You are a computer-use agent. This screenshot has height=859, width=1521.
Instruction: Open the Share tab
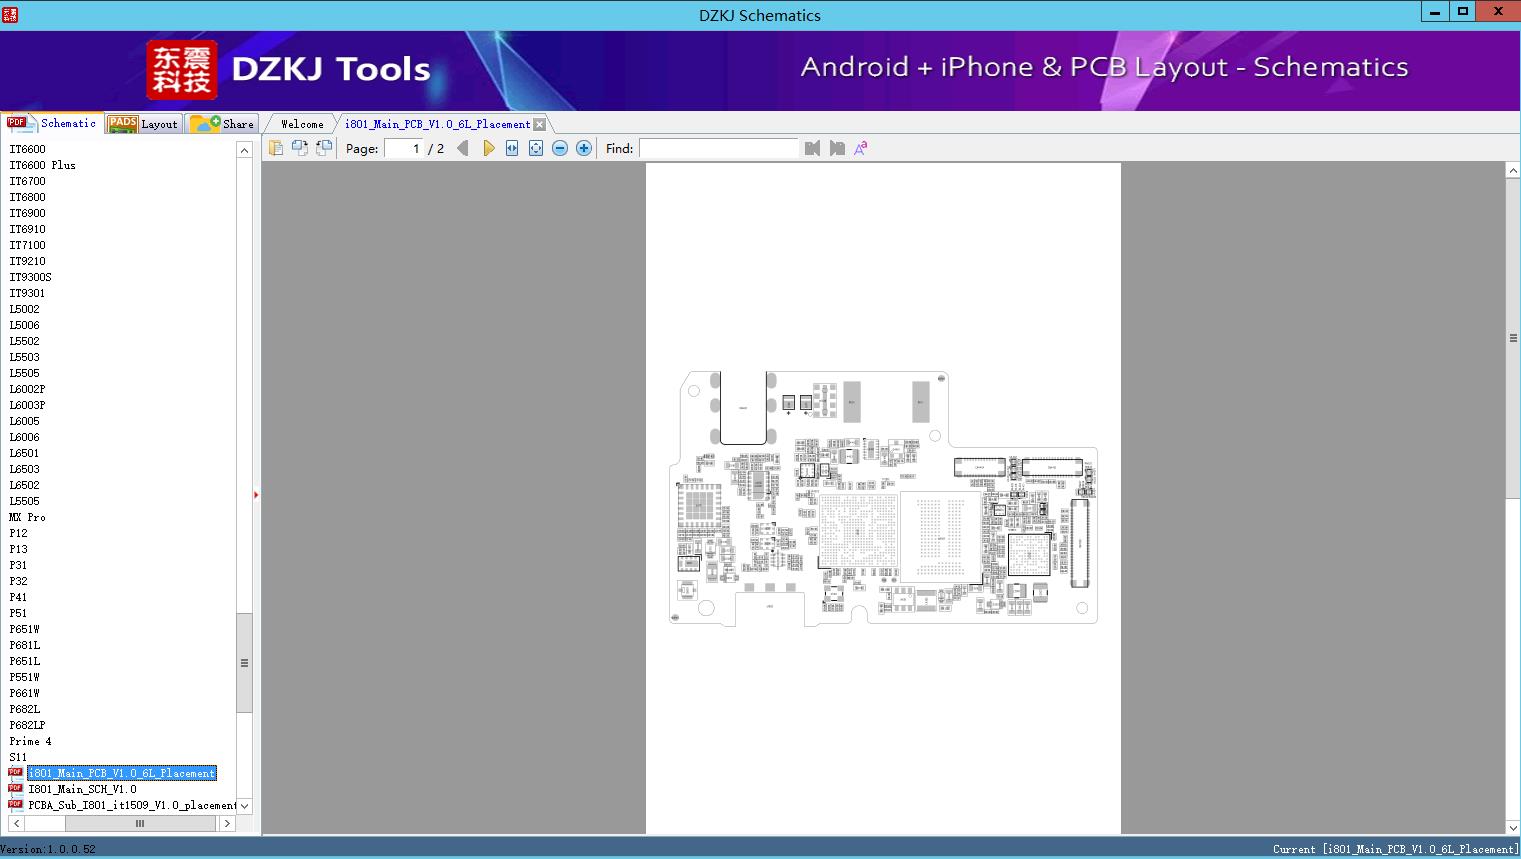tap(224, 124)
